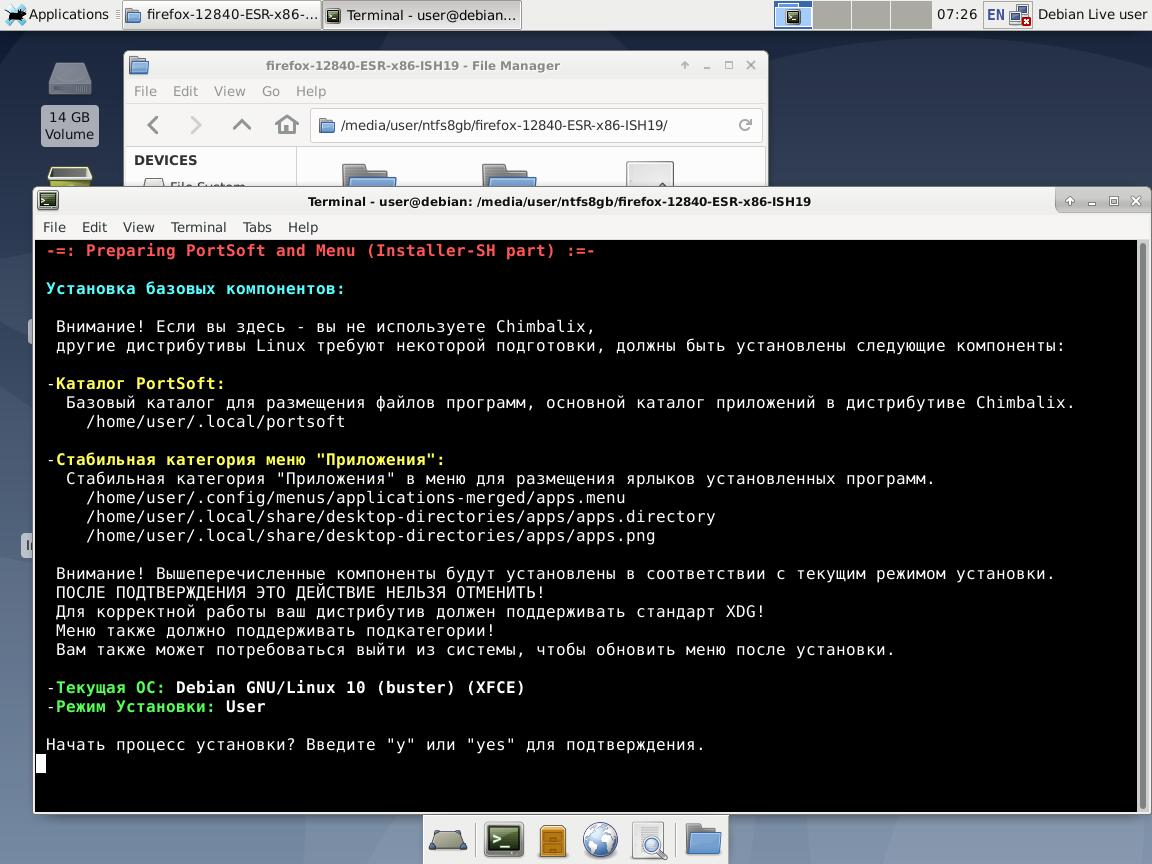Screen dimensions: 1152x864
Task: Click the DEVICES header in File Manager
Action: coord(165,160)
